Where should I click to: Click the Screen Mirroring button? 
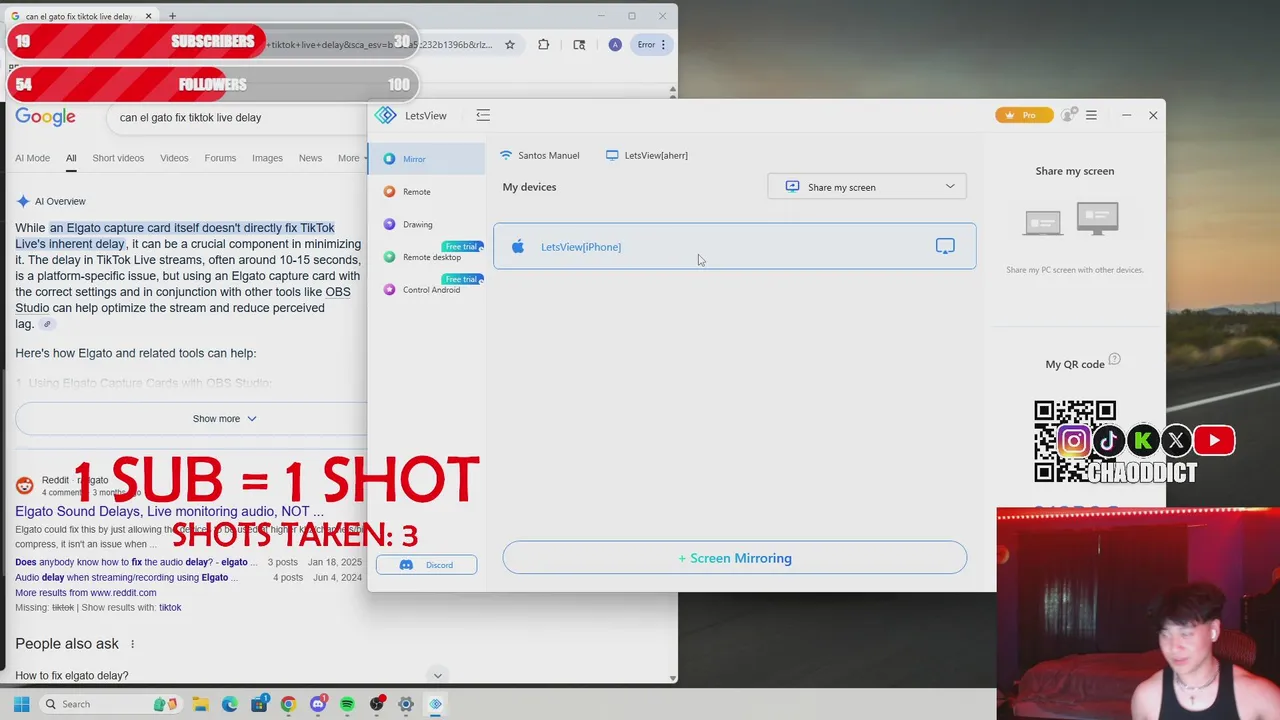735,558
